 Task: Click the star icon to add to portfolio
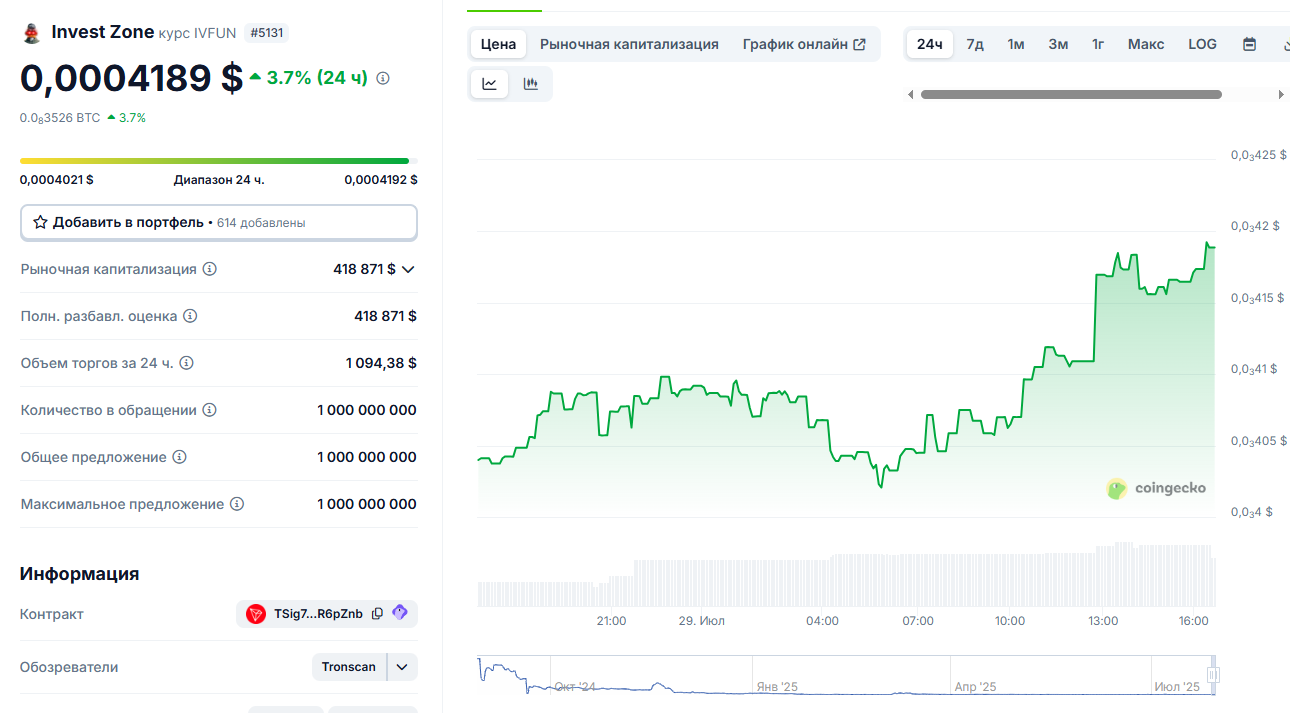(x=40, y=222)
